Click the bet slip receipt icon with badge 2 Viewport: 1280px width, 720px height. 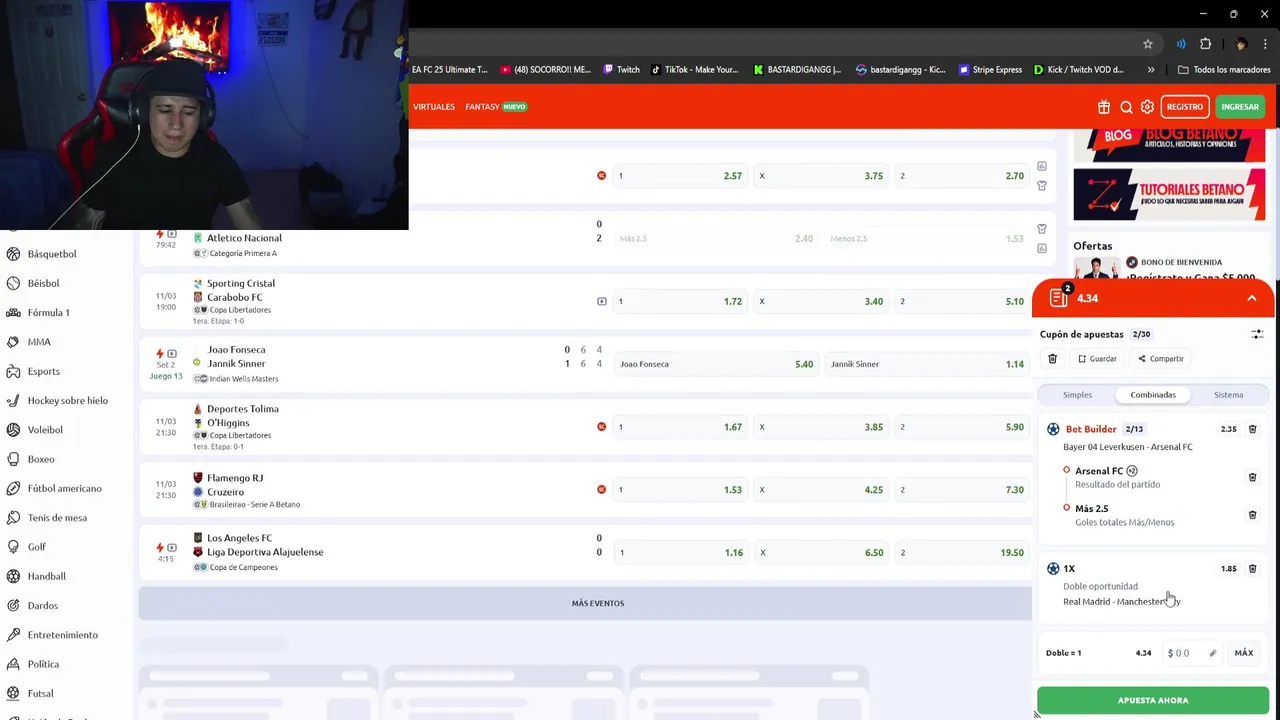pos(1059,297)
